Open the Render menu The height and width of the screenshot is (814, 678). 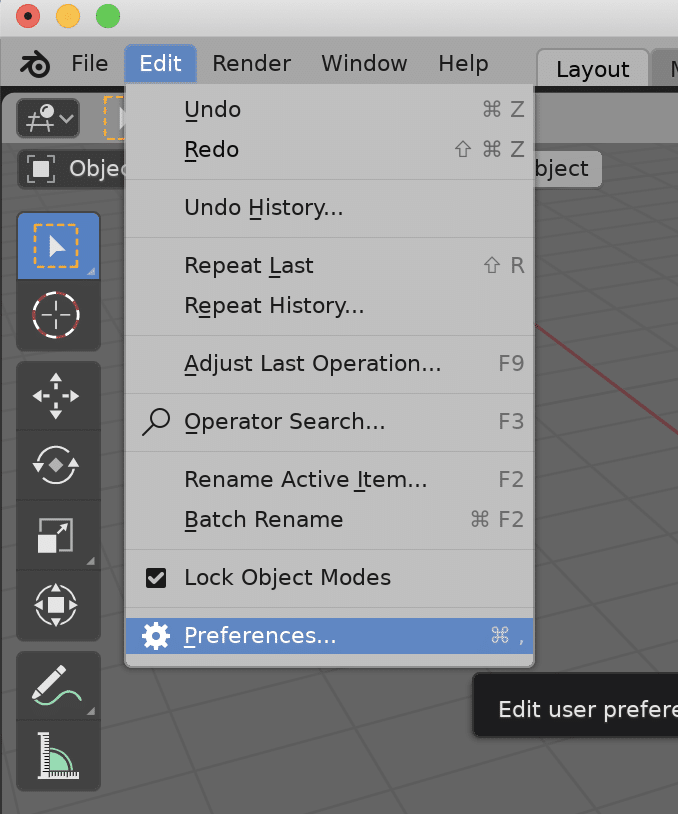251,63
